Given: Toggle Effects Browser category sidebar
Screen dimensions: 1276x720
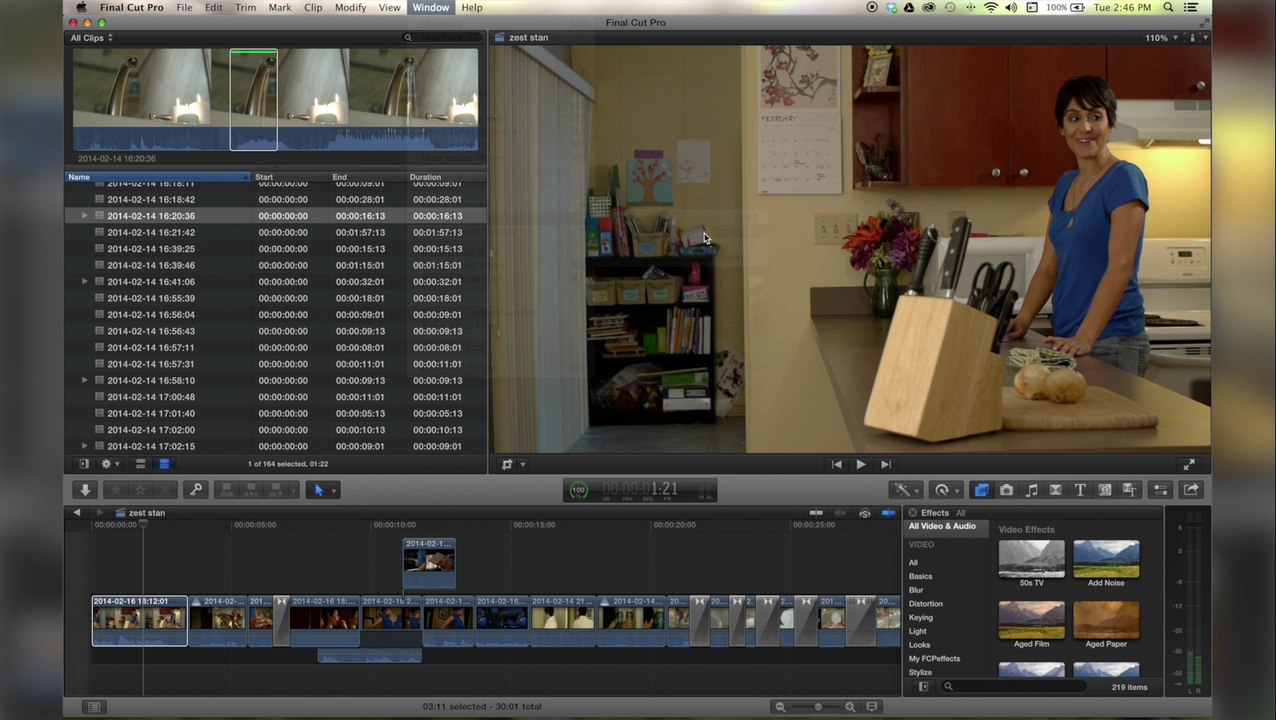Looking at the screenshot, I should point(923,687).
